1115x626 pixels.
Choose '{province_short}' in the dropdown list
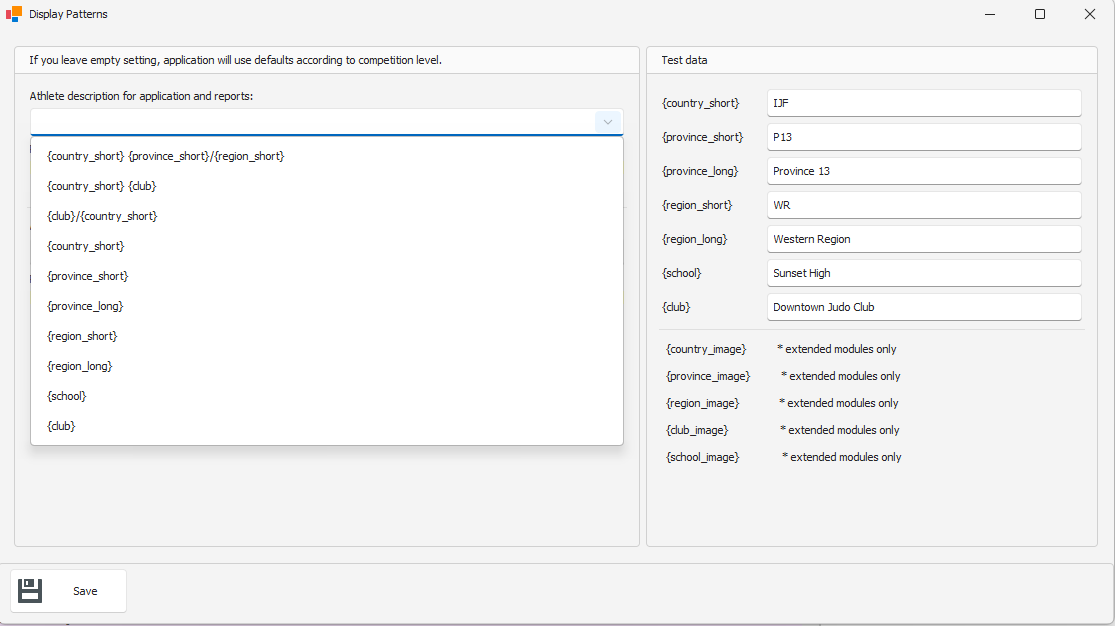pyautogui.click(x=88, y=276)
